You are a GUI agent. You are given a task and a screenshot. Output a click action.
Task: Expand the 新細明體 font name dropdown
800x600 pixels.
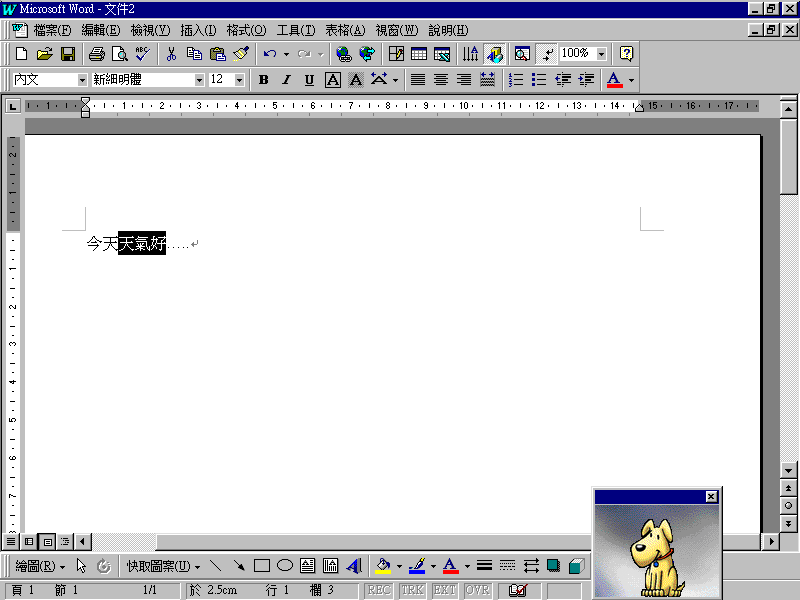click(x=200, y=80)
